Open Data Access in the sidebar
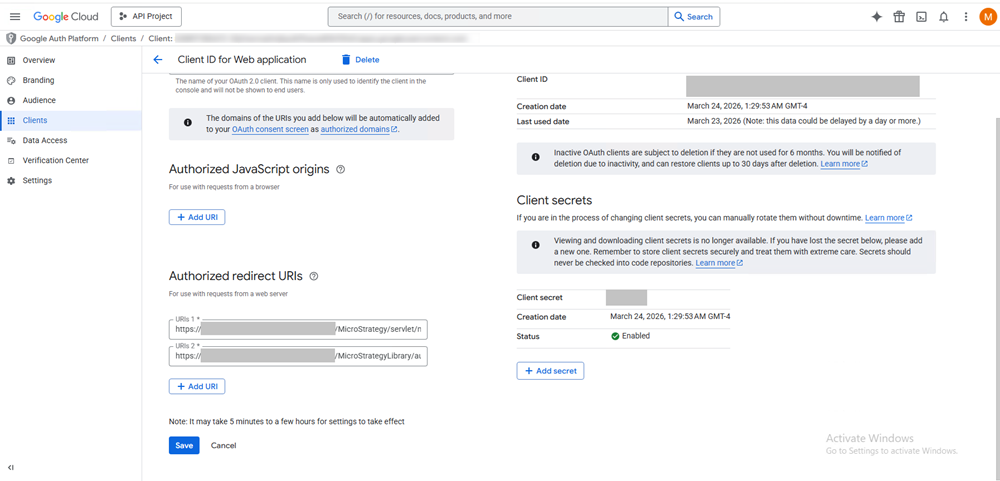The width and height of the screenshot is (1000, 481). 45,141
